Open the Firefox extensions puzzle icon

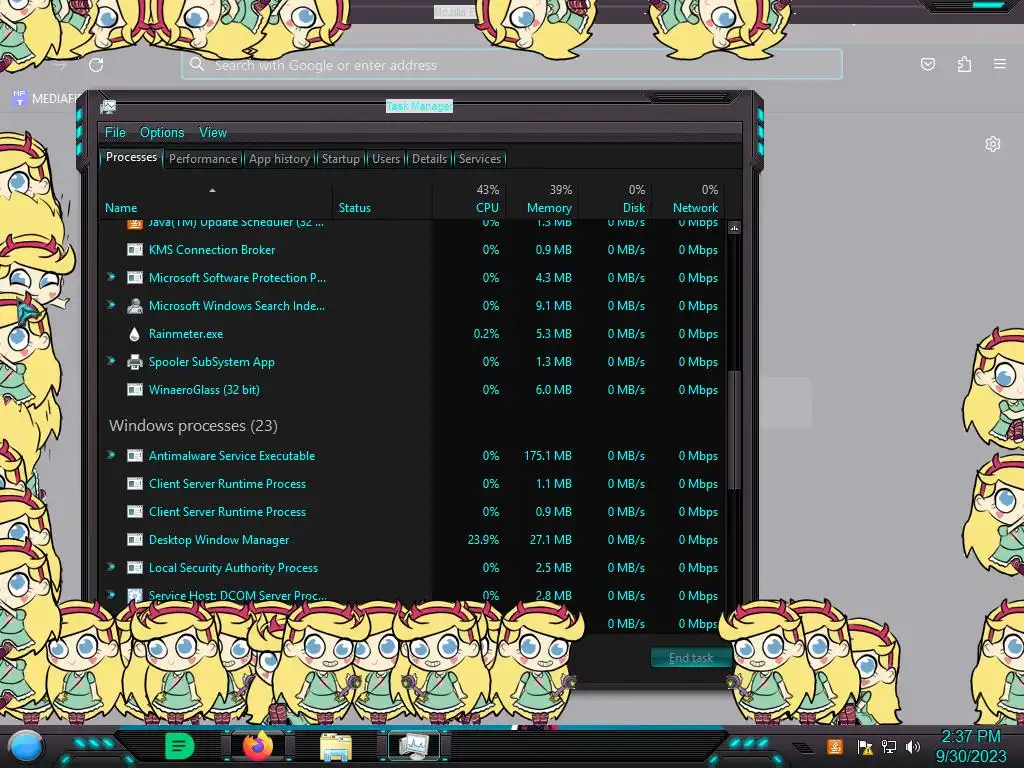(964, 64)
